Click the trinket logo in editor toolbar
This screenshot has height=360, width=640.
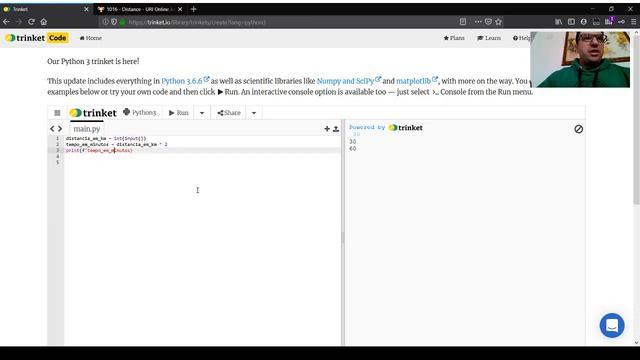[x=93, y=113]
